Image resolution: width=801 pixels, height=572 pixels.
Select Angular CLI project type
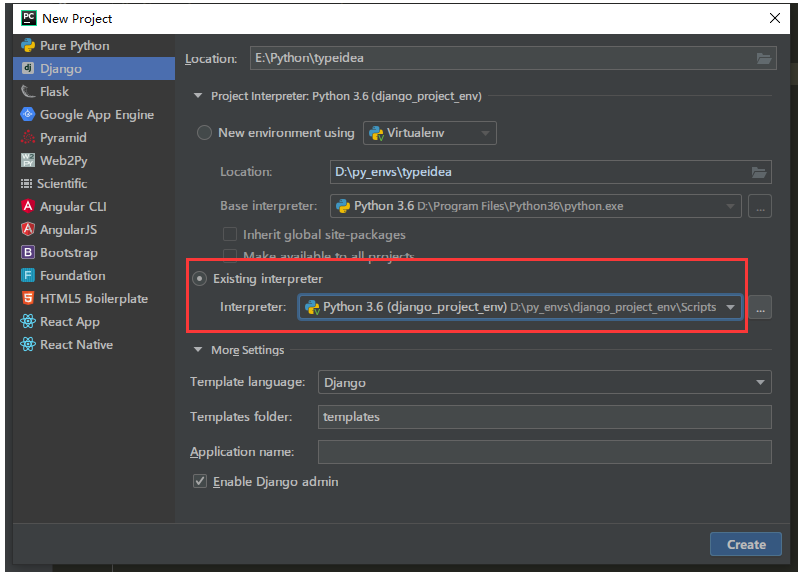[94, 206]
